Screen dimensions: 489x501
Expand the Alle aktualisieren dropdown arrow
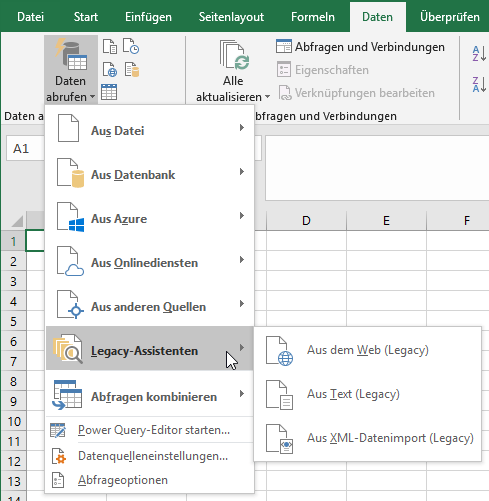tap(267, 97)
